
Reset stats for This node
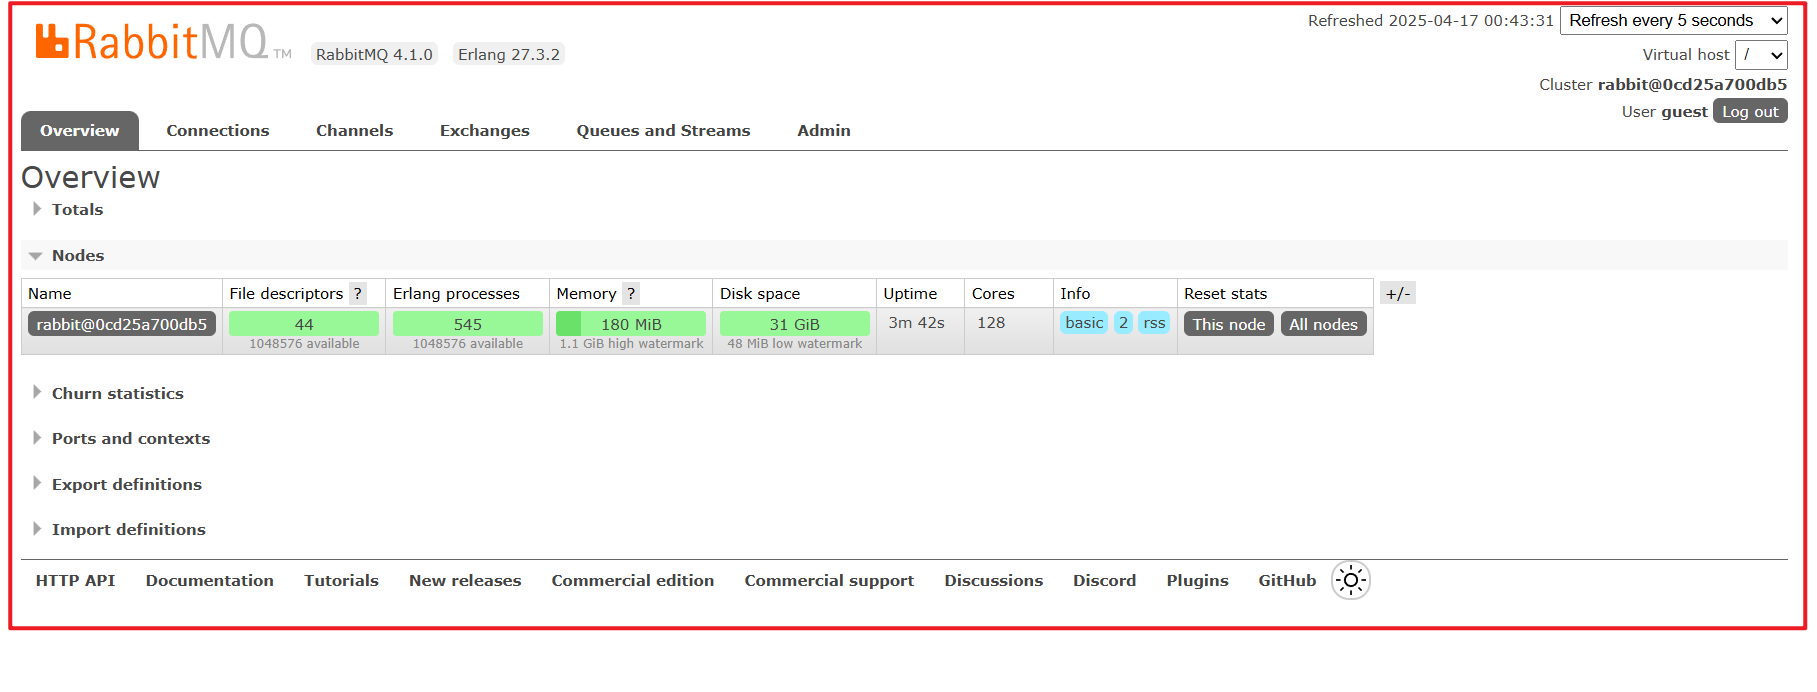tap(1228, 324)
